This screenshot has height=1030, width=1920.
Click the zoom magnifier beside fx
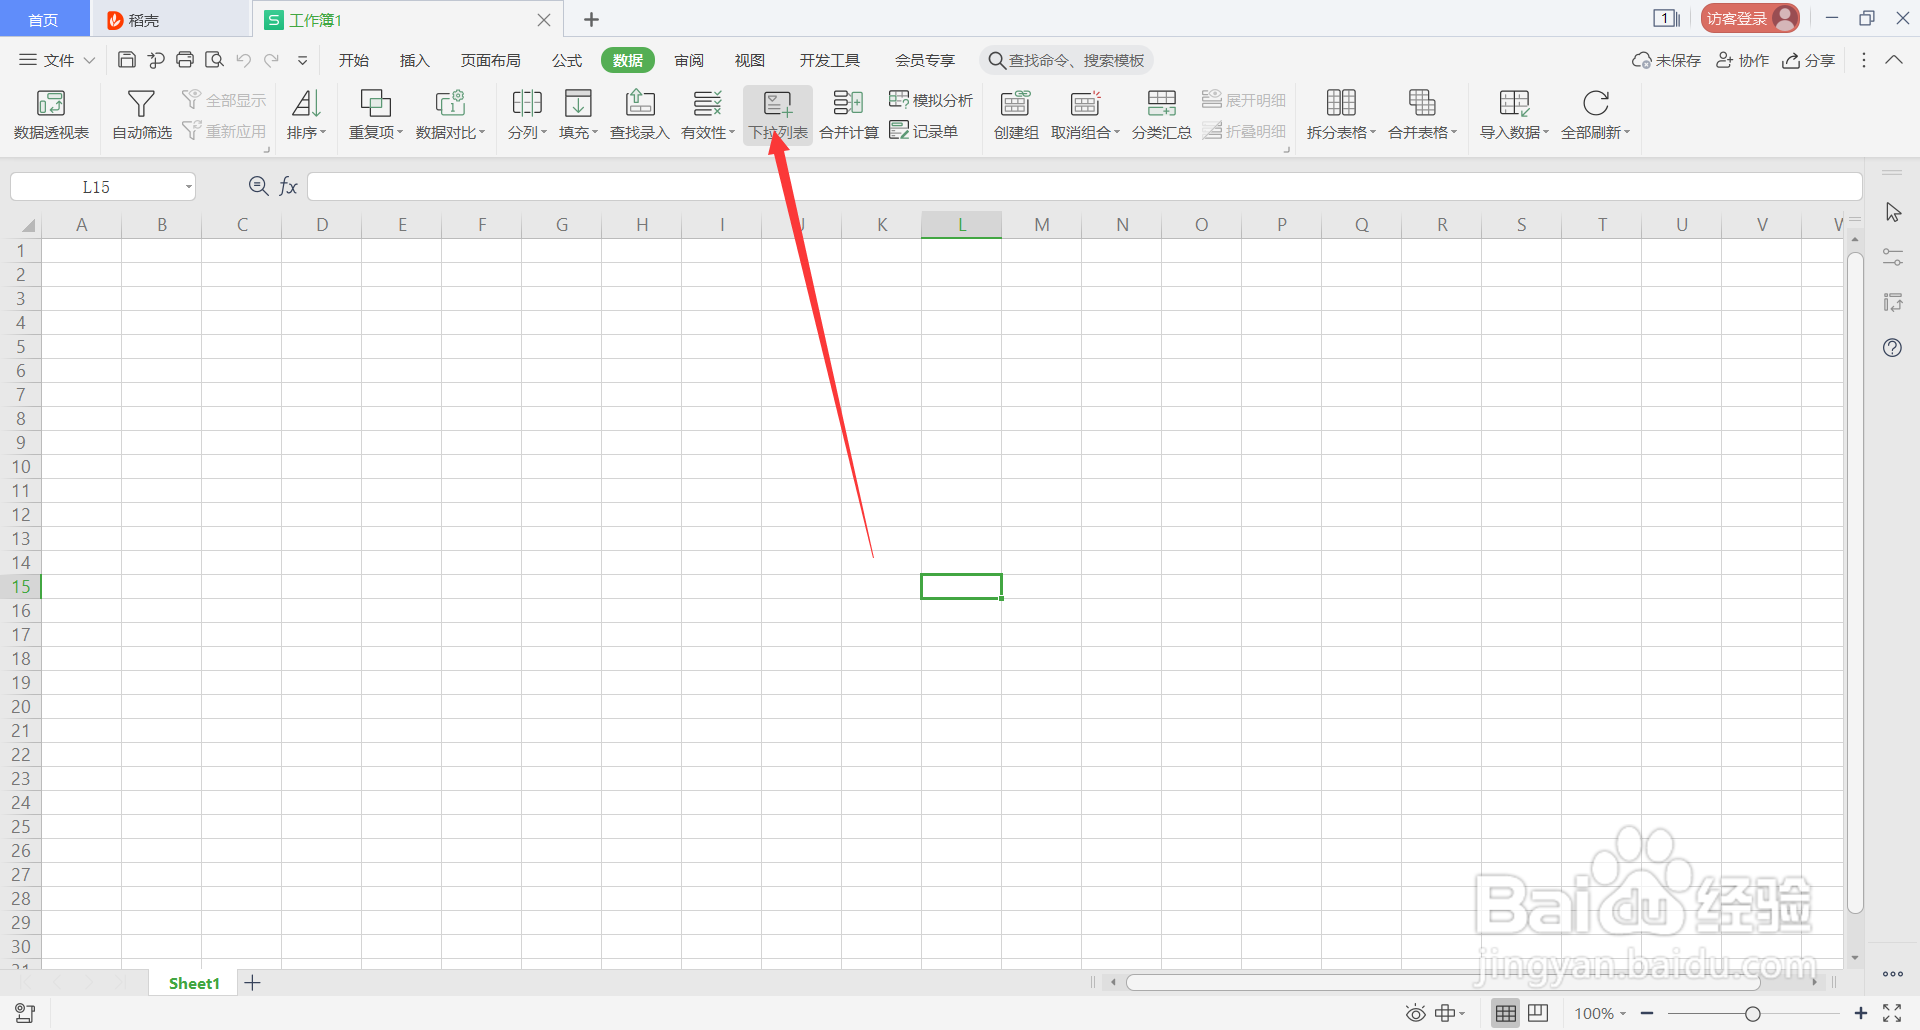(258, 186)
